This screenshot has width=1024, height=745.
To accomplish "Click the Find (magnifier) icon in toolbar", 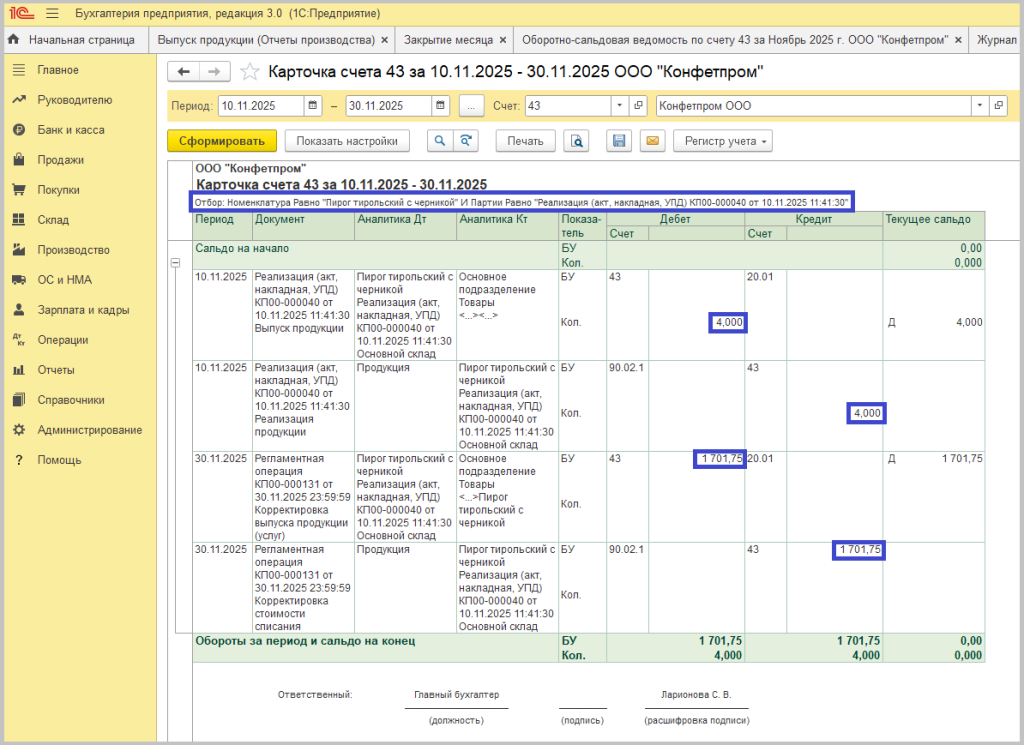I will [x=440, y=141].
